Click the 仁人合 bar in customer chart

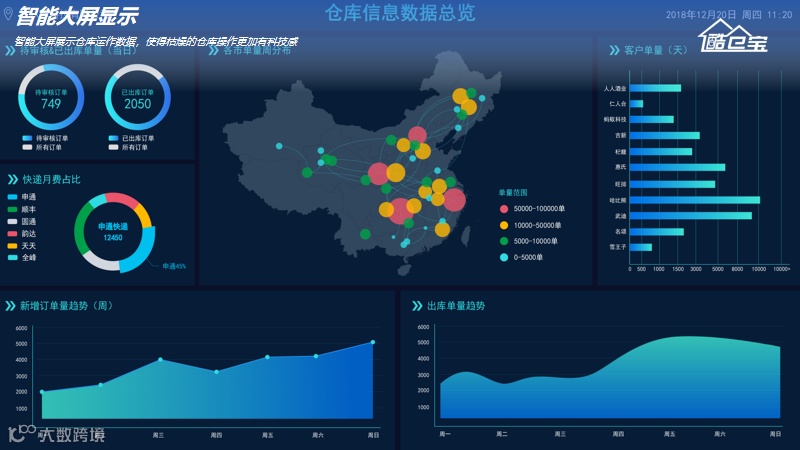[x=636, y=104]
